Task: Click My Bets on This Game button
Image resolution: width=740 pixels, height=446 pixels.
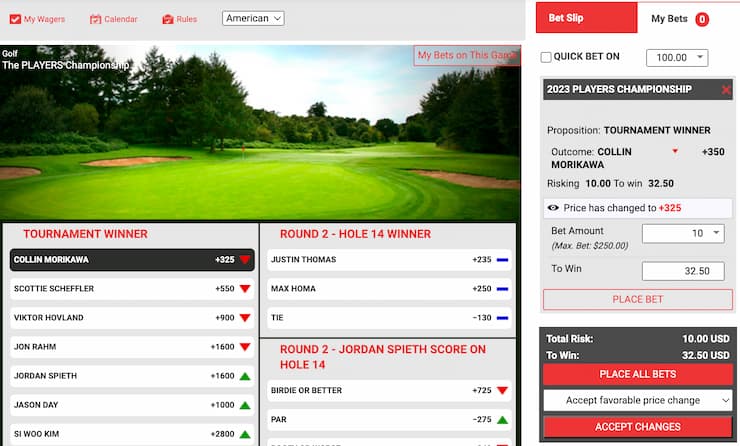Action: tap(467, 55)
